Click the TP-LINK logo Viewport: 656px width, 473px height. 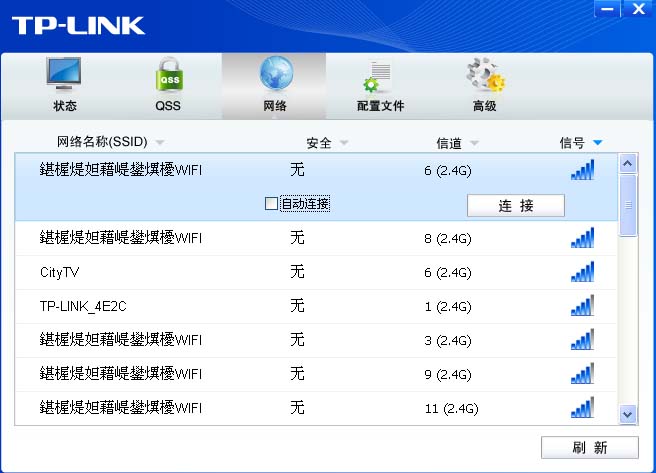point(78,26)
